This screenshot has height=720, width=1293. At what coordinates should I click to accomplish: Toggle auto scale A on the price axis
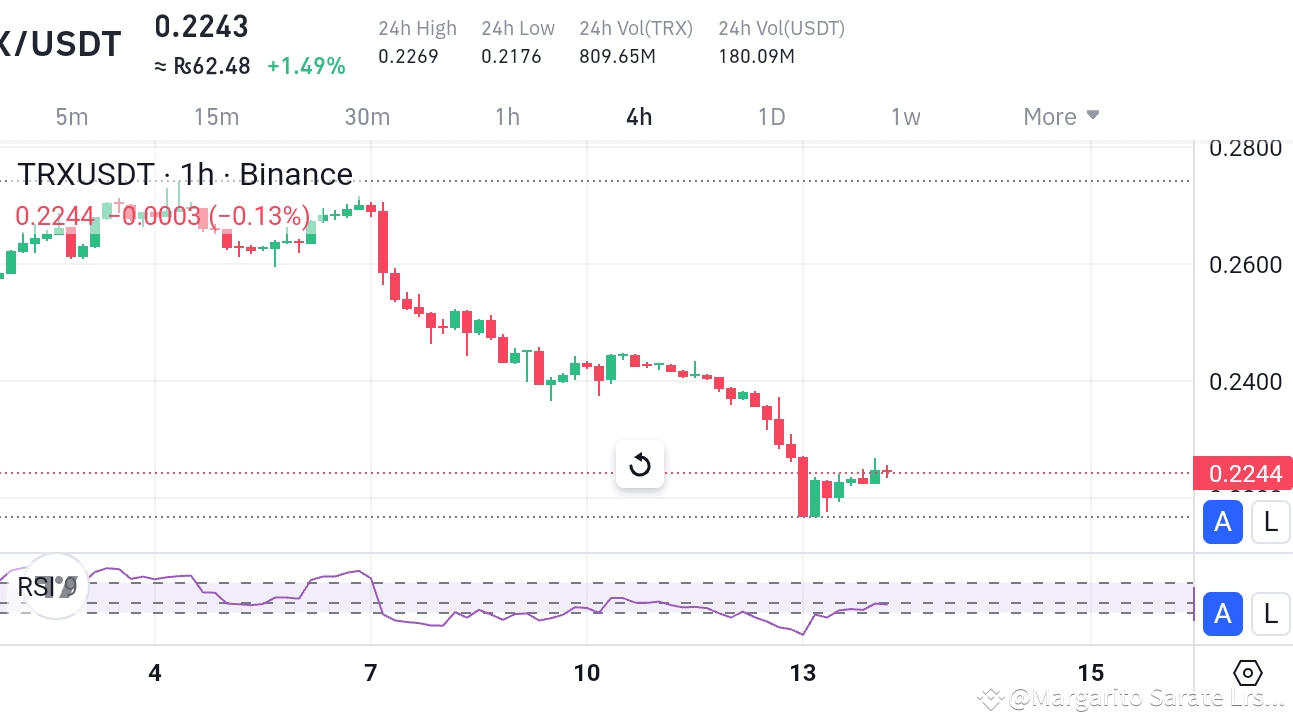pyautogui.click(x=1222, y=522)
